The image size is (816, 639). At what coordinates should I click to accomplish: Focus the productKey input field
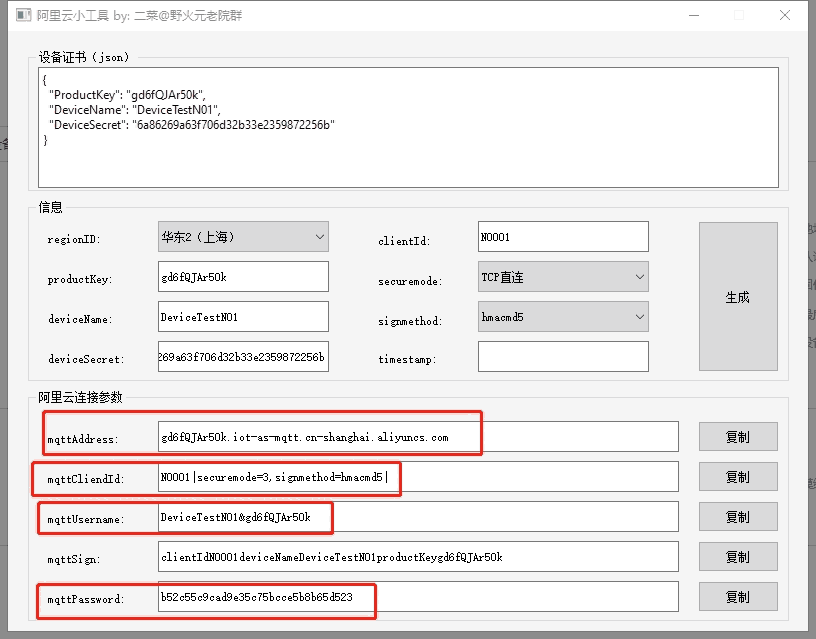click(x=243, y=277)
